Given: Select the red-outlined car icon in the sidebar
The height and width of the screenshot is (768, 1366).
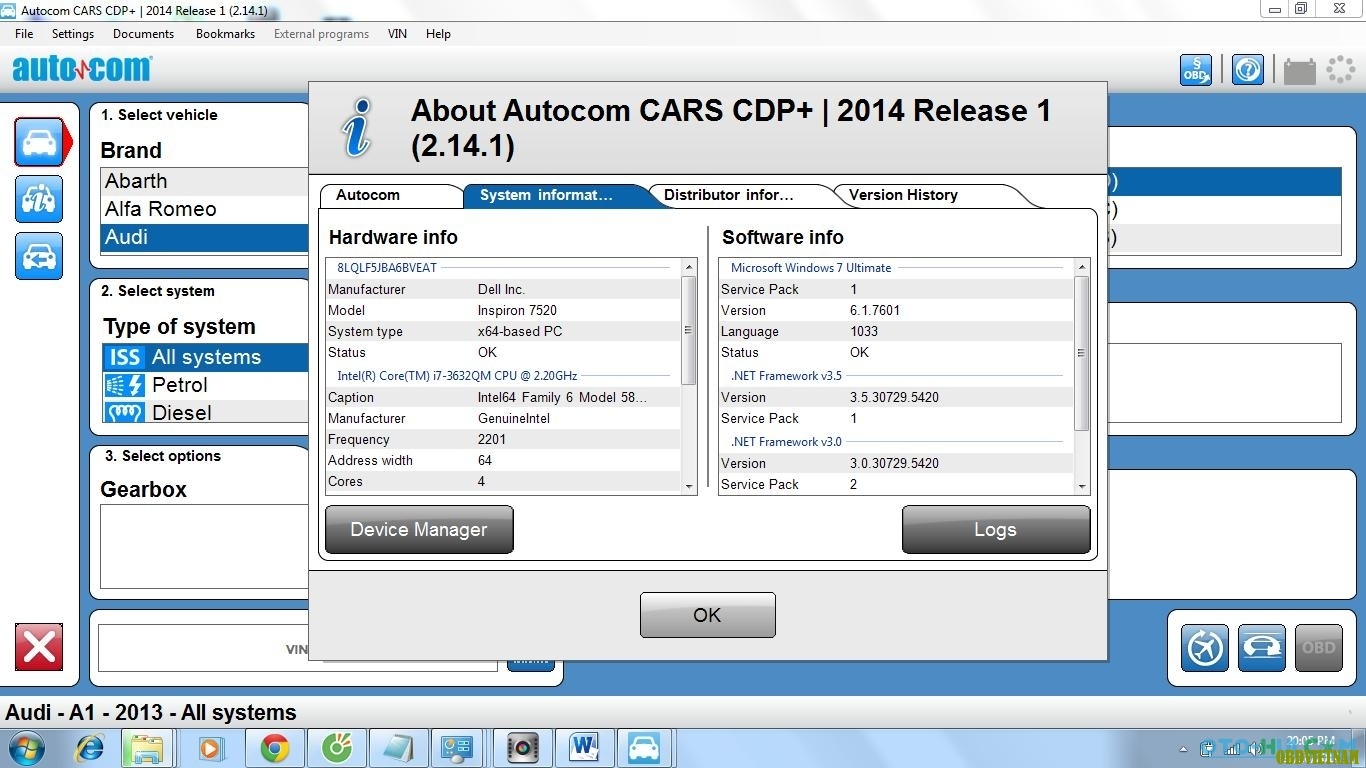Looking at the screenshot, I should pyautogui.click(x=40, y=141).
